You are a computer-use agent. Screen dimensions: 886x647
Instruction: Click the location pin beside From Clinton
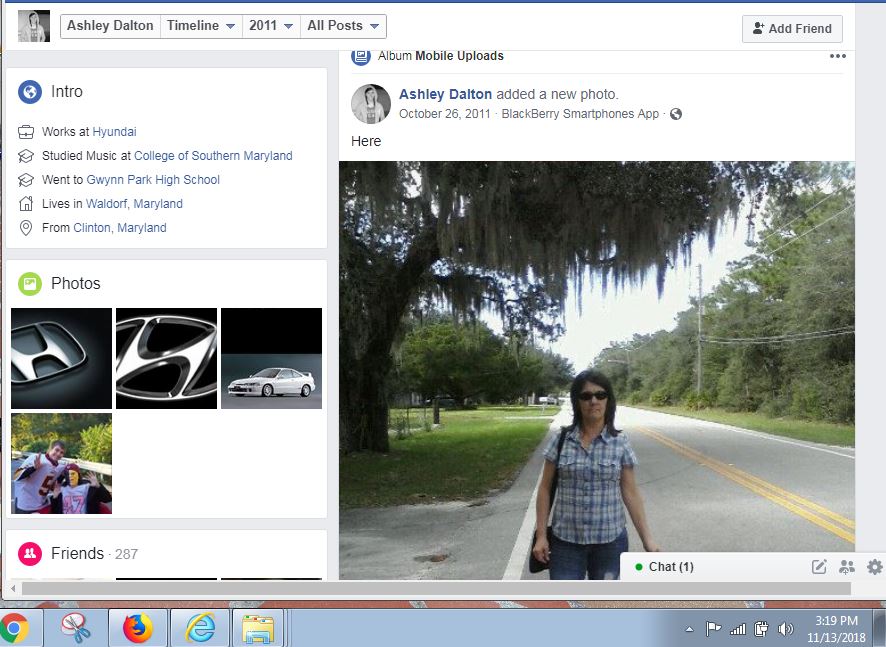(x=26, y=228)
